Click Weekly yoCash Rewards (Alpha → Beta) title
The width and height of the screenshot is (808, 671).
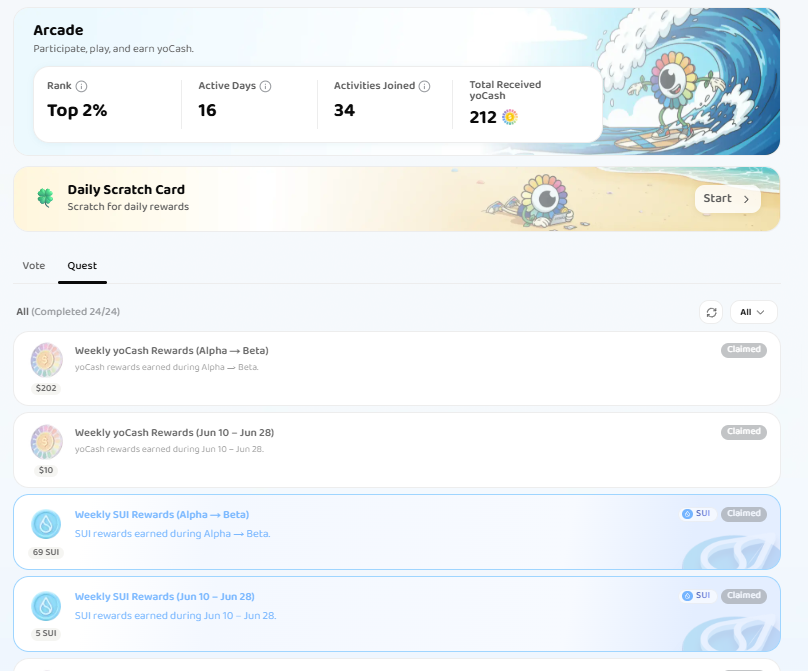[172, 351]
